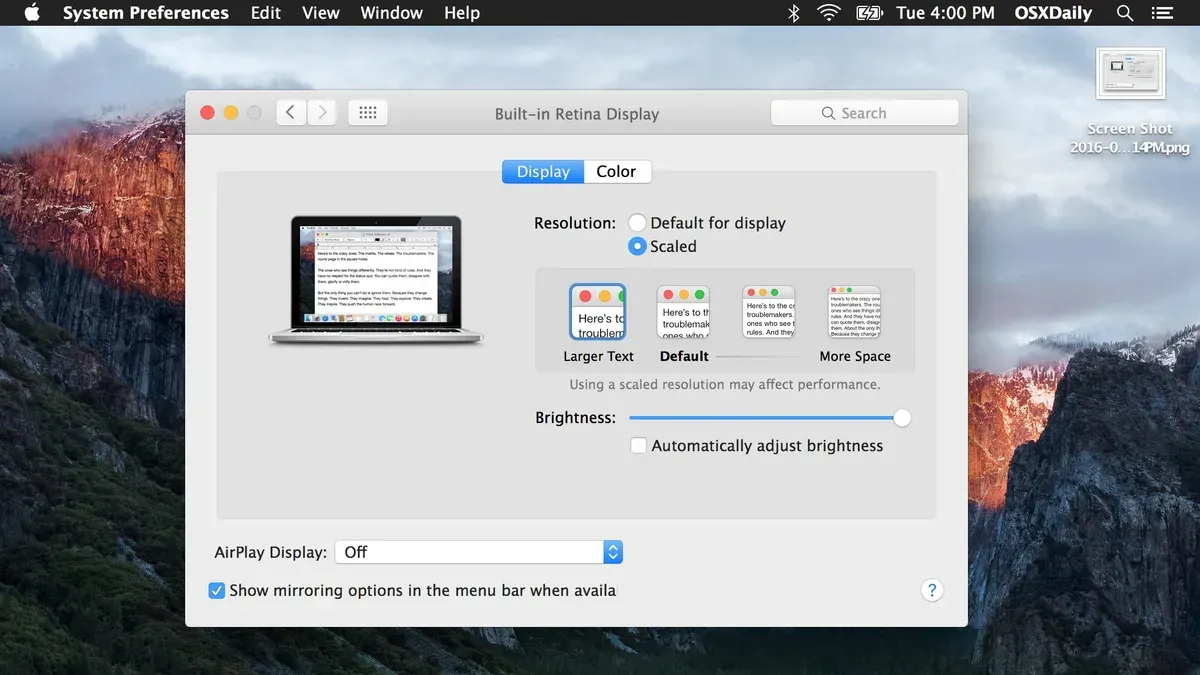1200x675 pixels.
Task: Select the Default for display radio button
Action: pos(637,223)
